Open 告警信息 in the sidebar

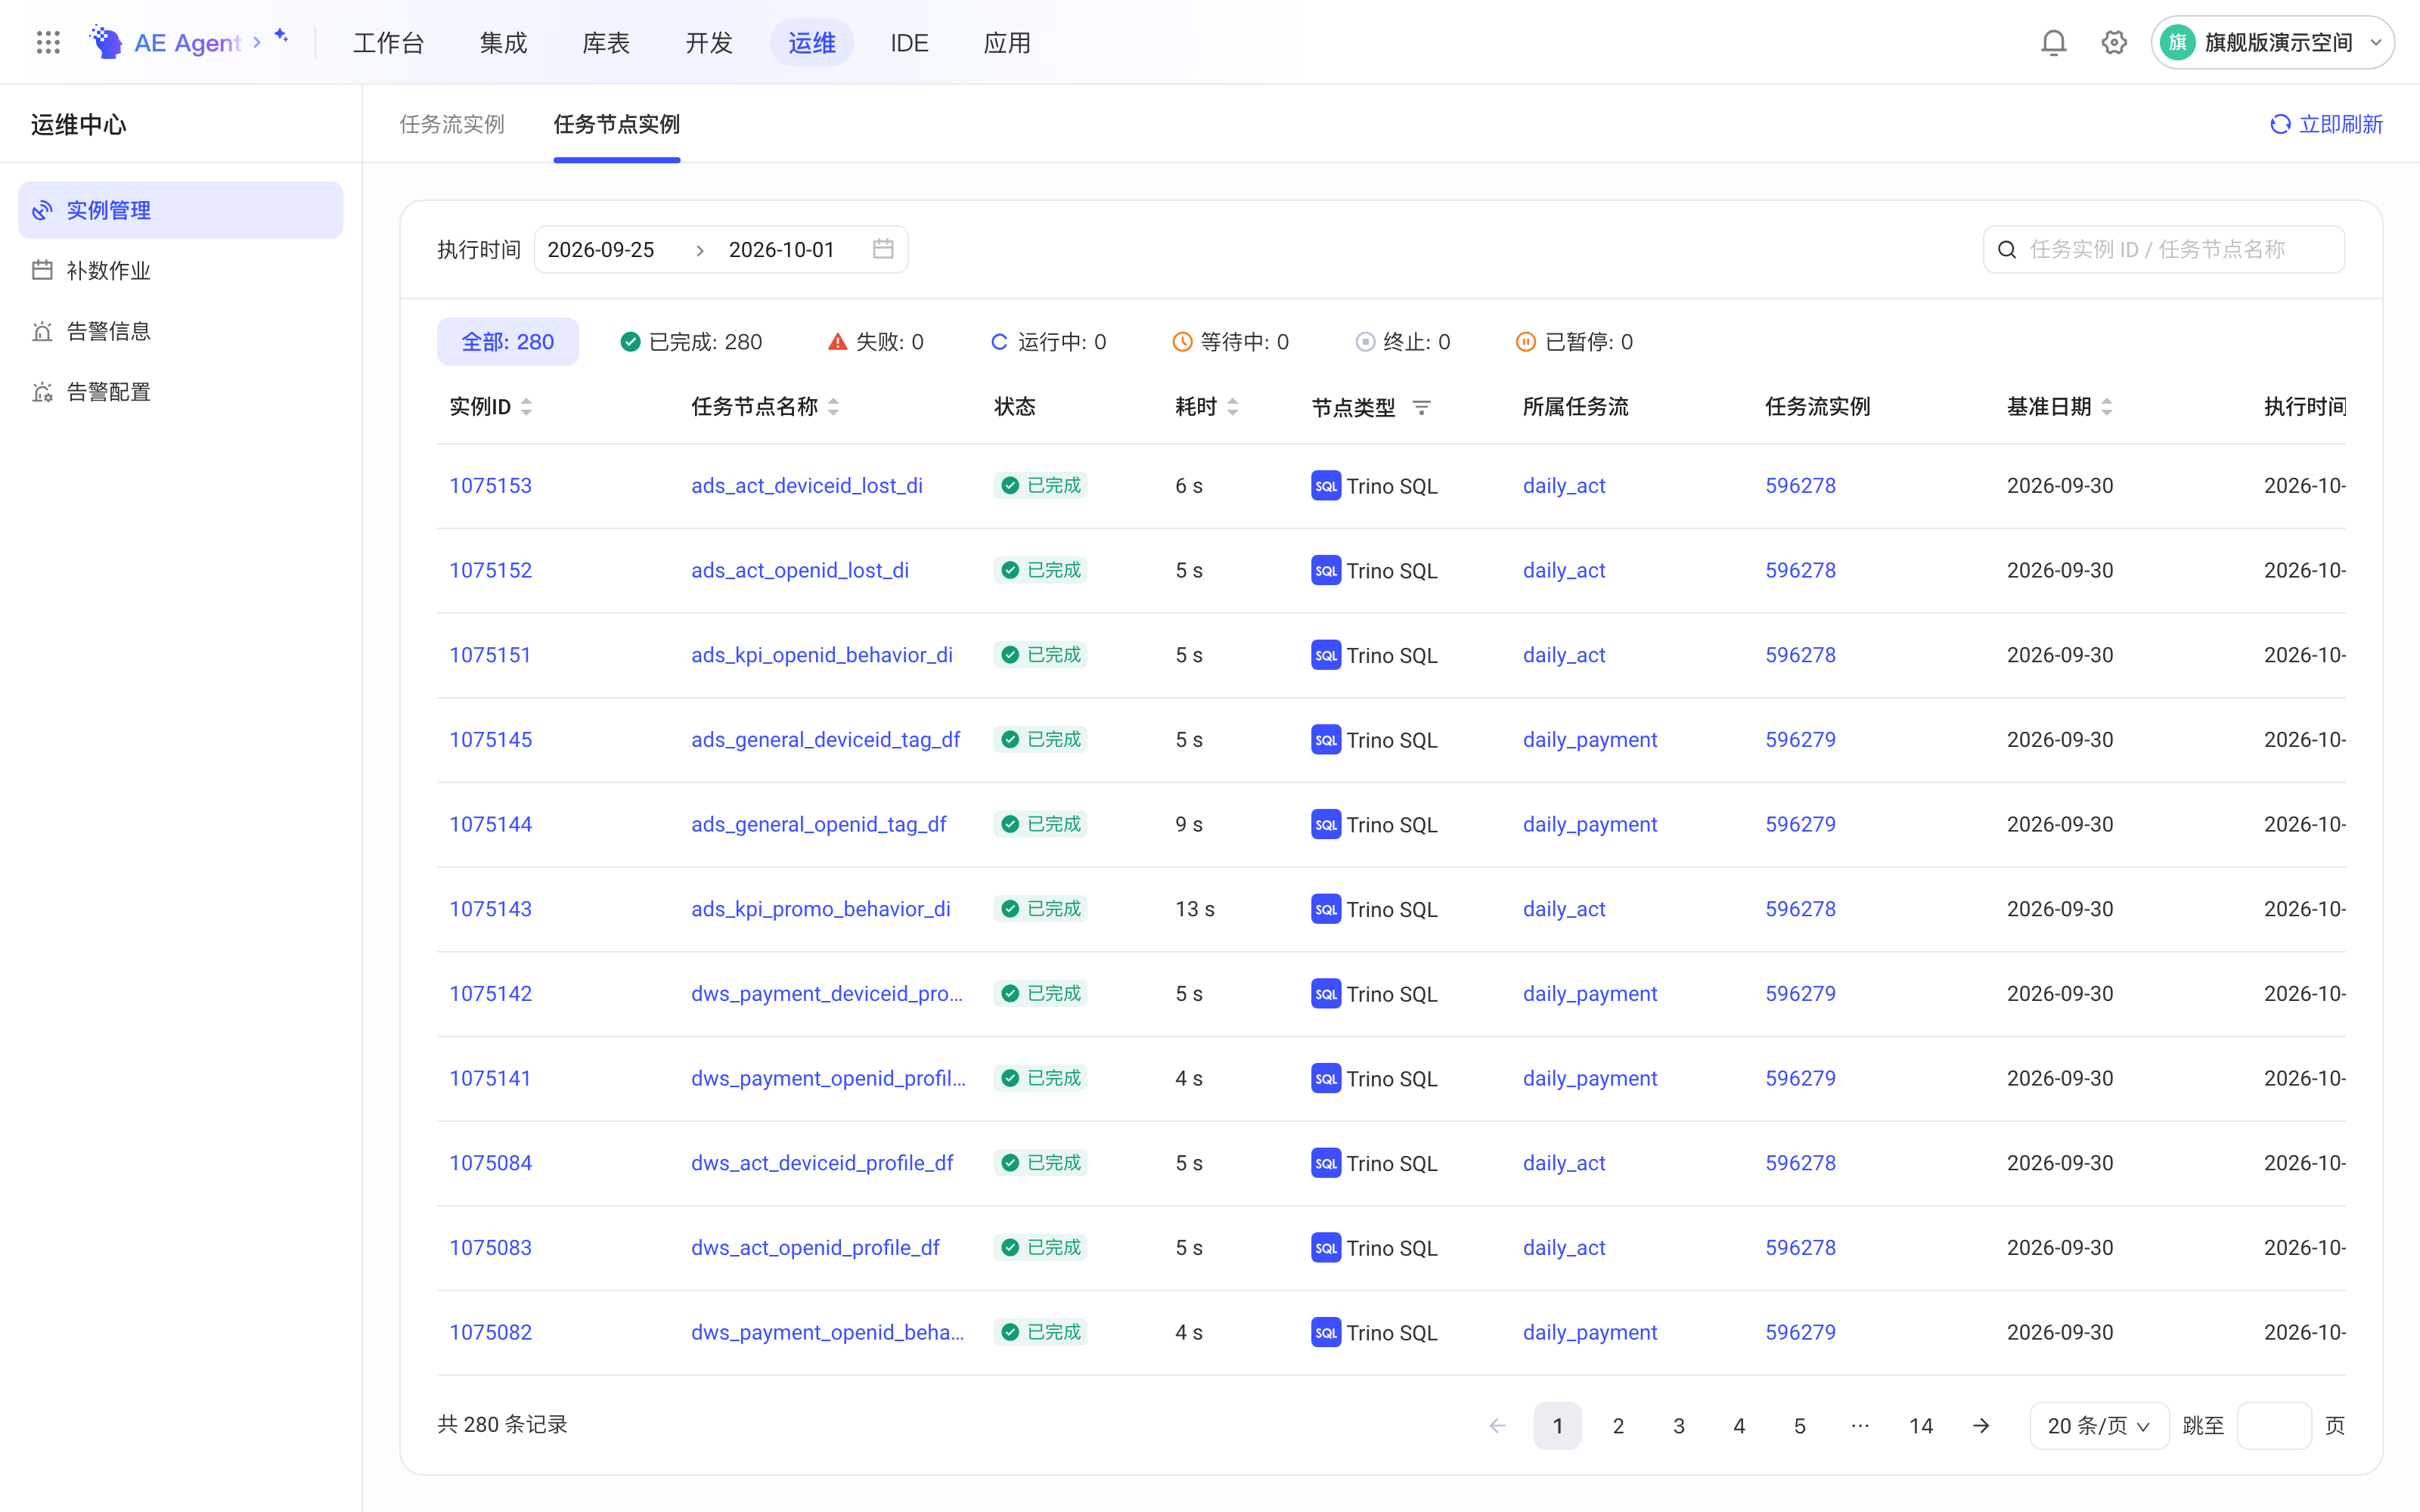coord(181,331)
